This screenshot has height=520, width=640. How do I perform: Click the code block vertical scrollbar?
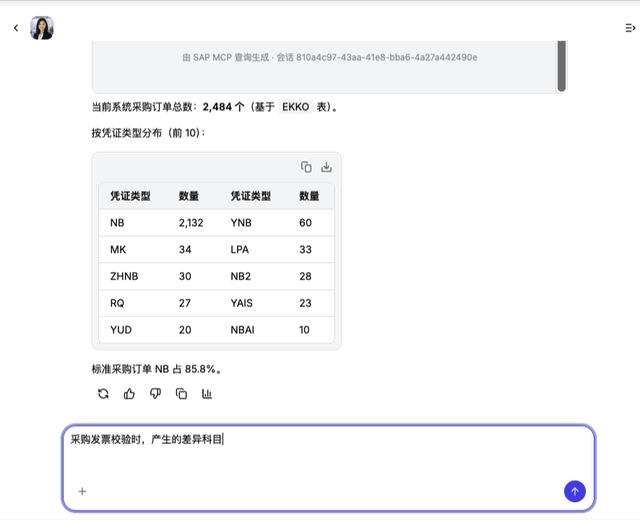click(x=562, y=65)
